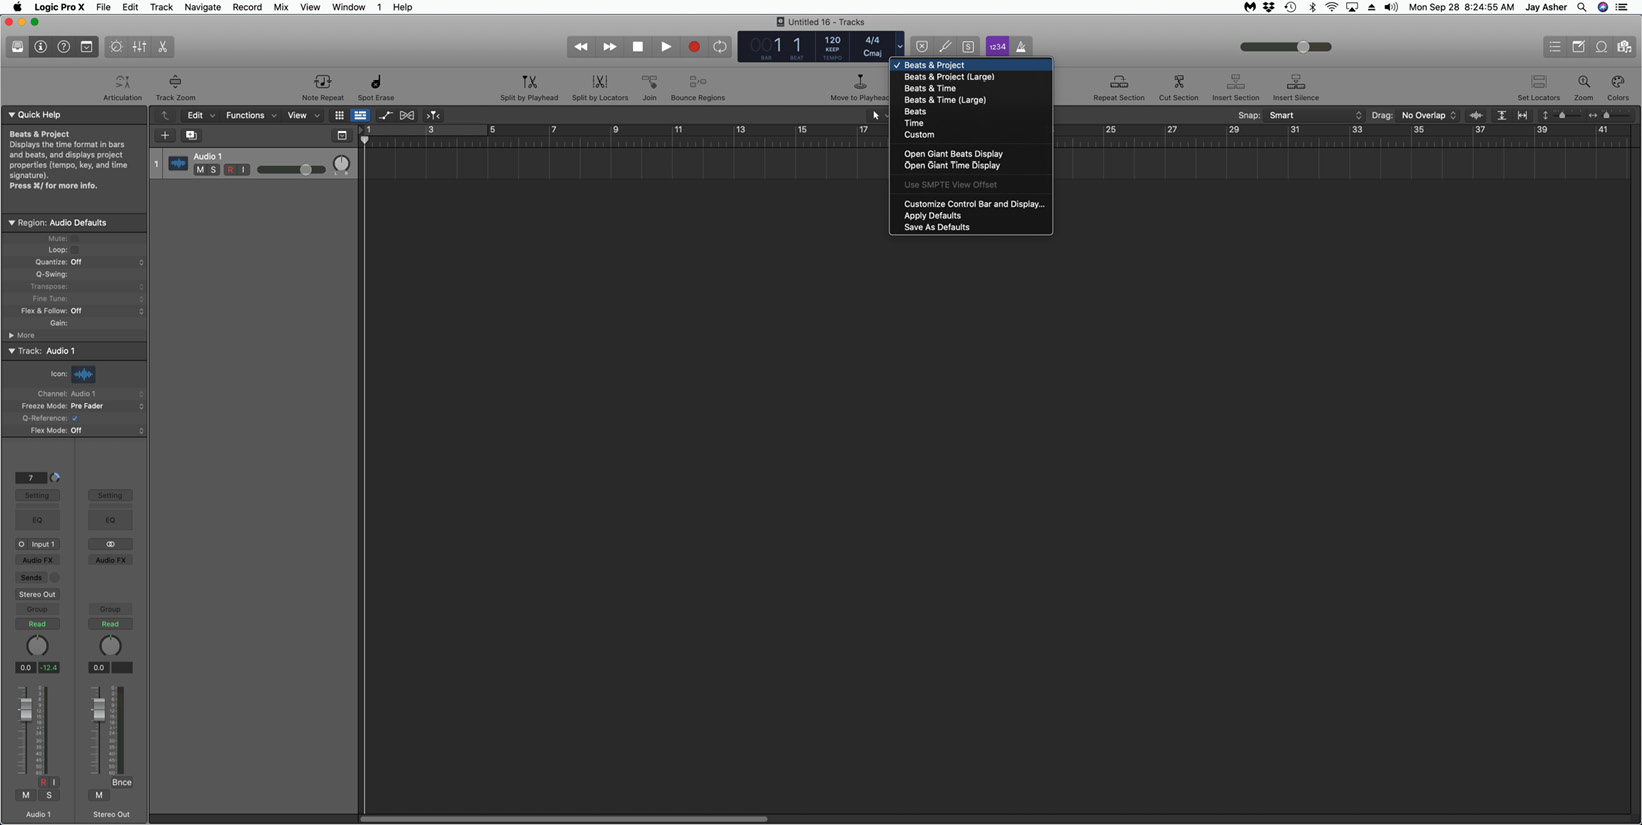The image size is (1642, 825).
Task: Open the Drag mode No Overlap dropdown
Action: (x=1429, y=115)
